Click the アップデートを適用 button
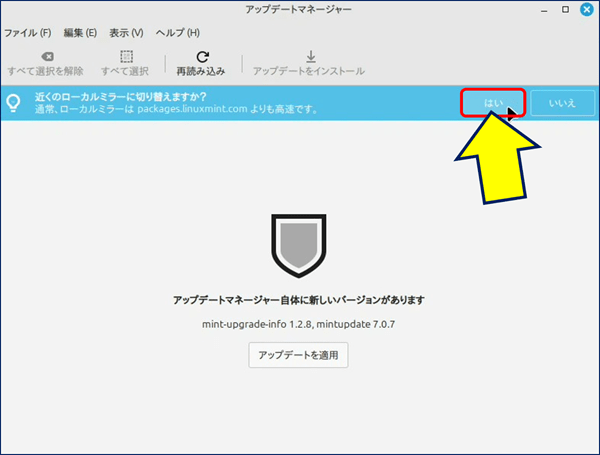This screenshot has width=600, height=455. pos(298,355)
